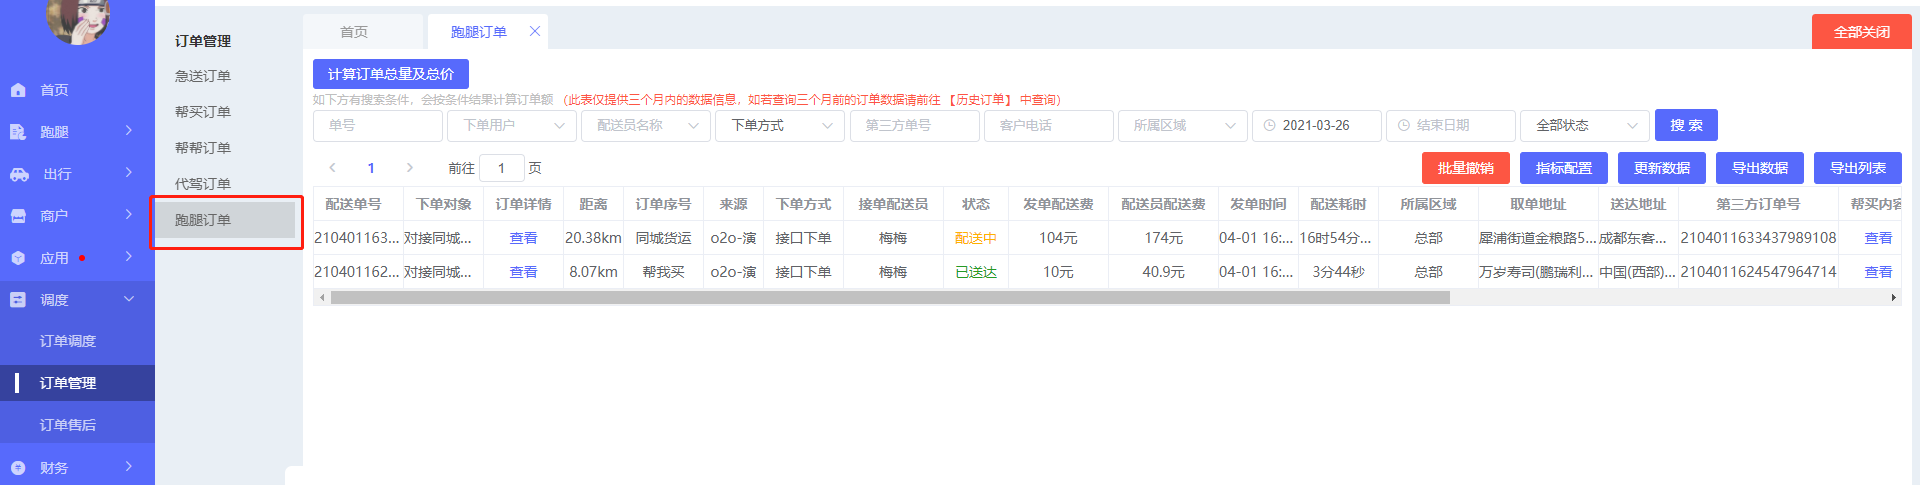Click the 指标配置 button
Viewport: 1920px width, 485px height.
1563,168
